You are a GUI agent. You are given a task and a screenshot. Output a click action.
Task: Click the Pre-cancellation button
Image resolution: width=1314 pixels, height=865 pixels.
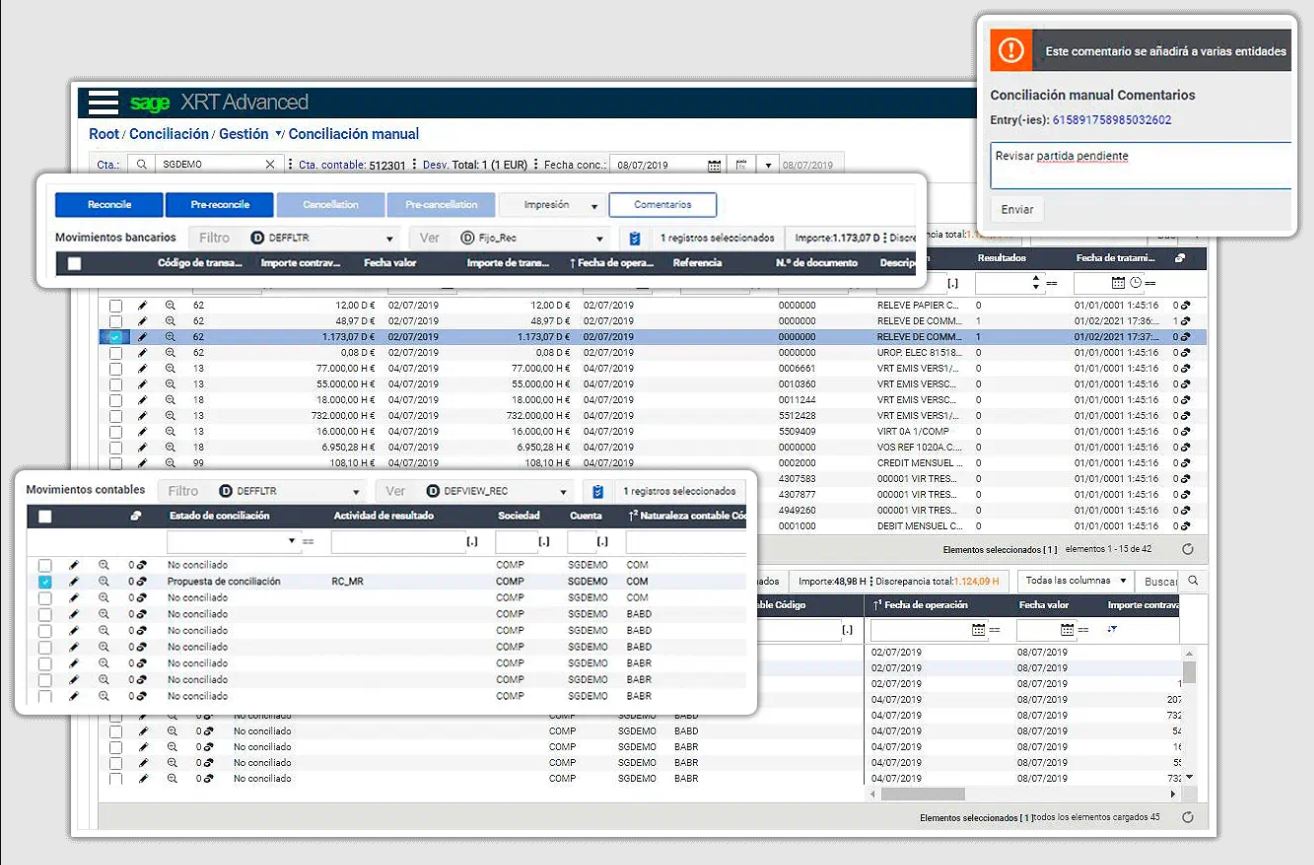[441, 205]
